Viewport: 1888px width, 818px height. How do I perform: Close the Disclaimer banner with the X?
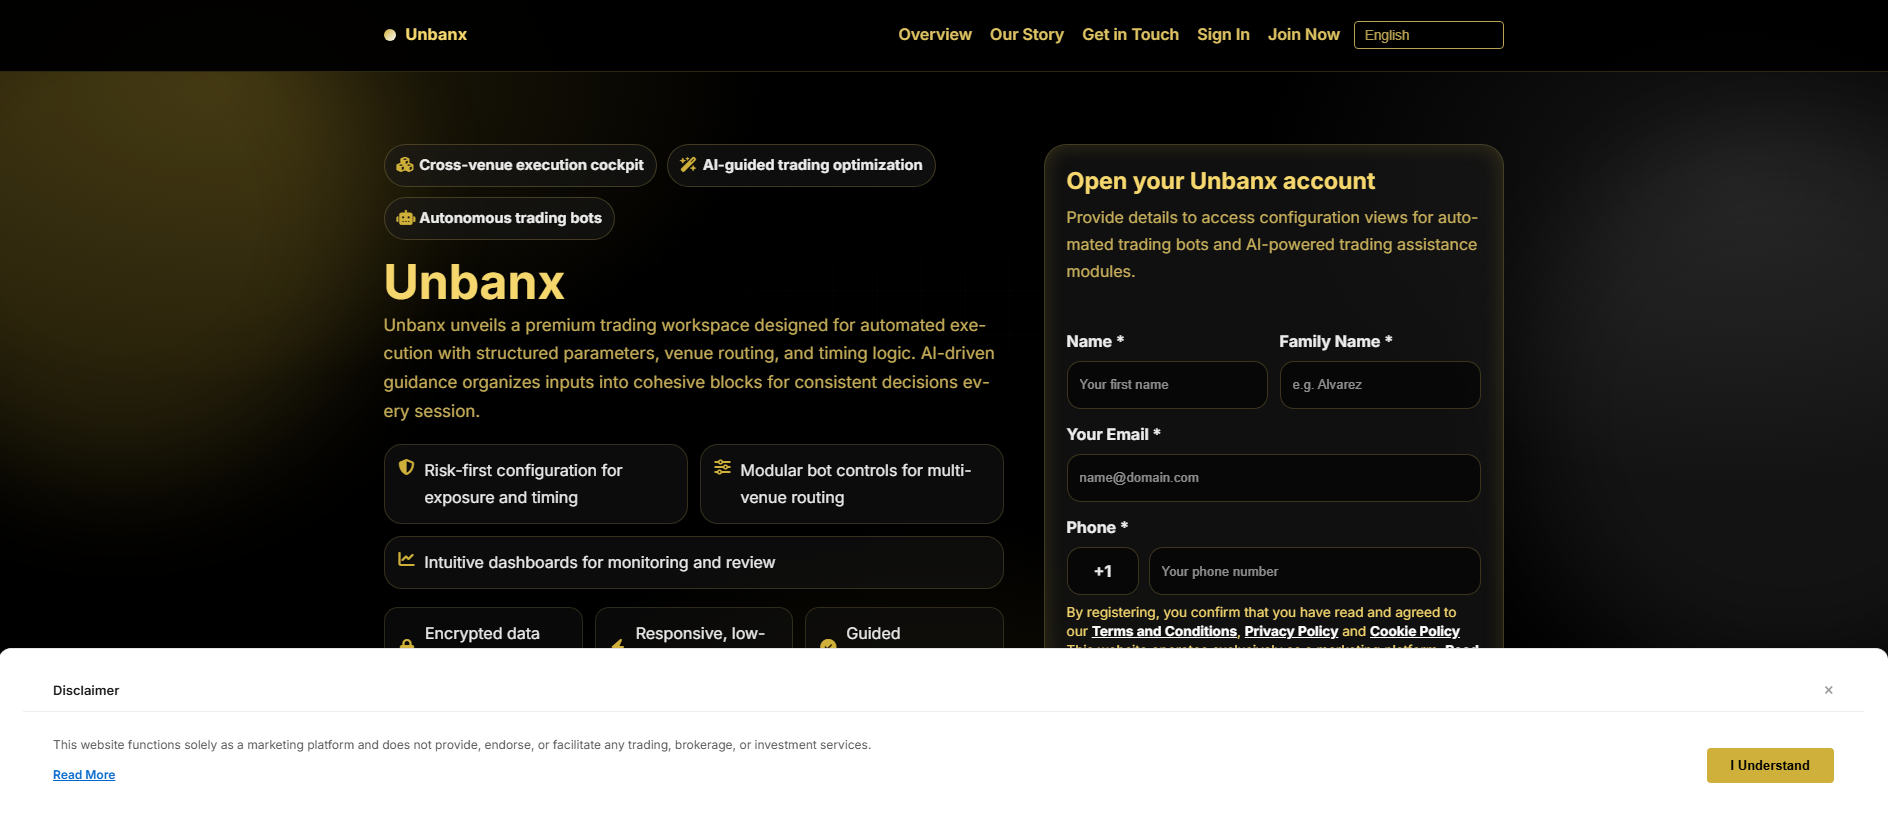point(1828,690)
